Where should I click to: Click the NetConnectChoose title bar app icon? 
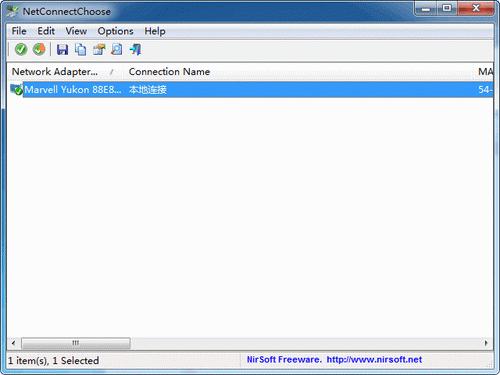12,12
